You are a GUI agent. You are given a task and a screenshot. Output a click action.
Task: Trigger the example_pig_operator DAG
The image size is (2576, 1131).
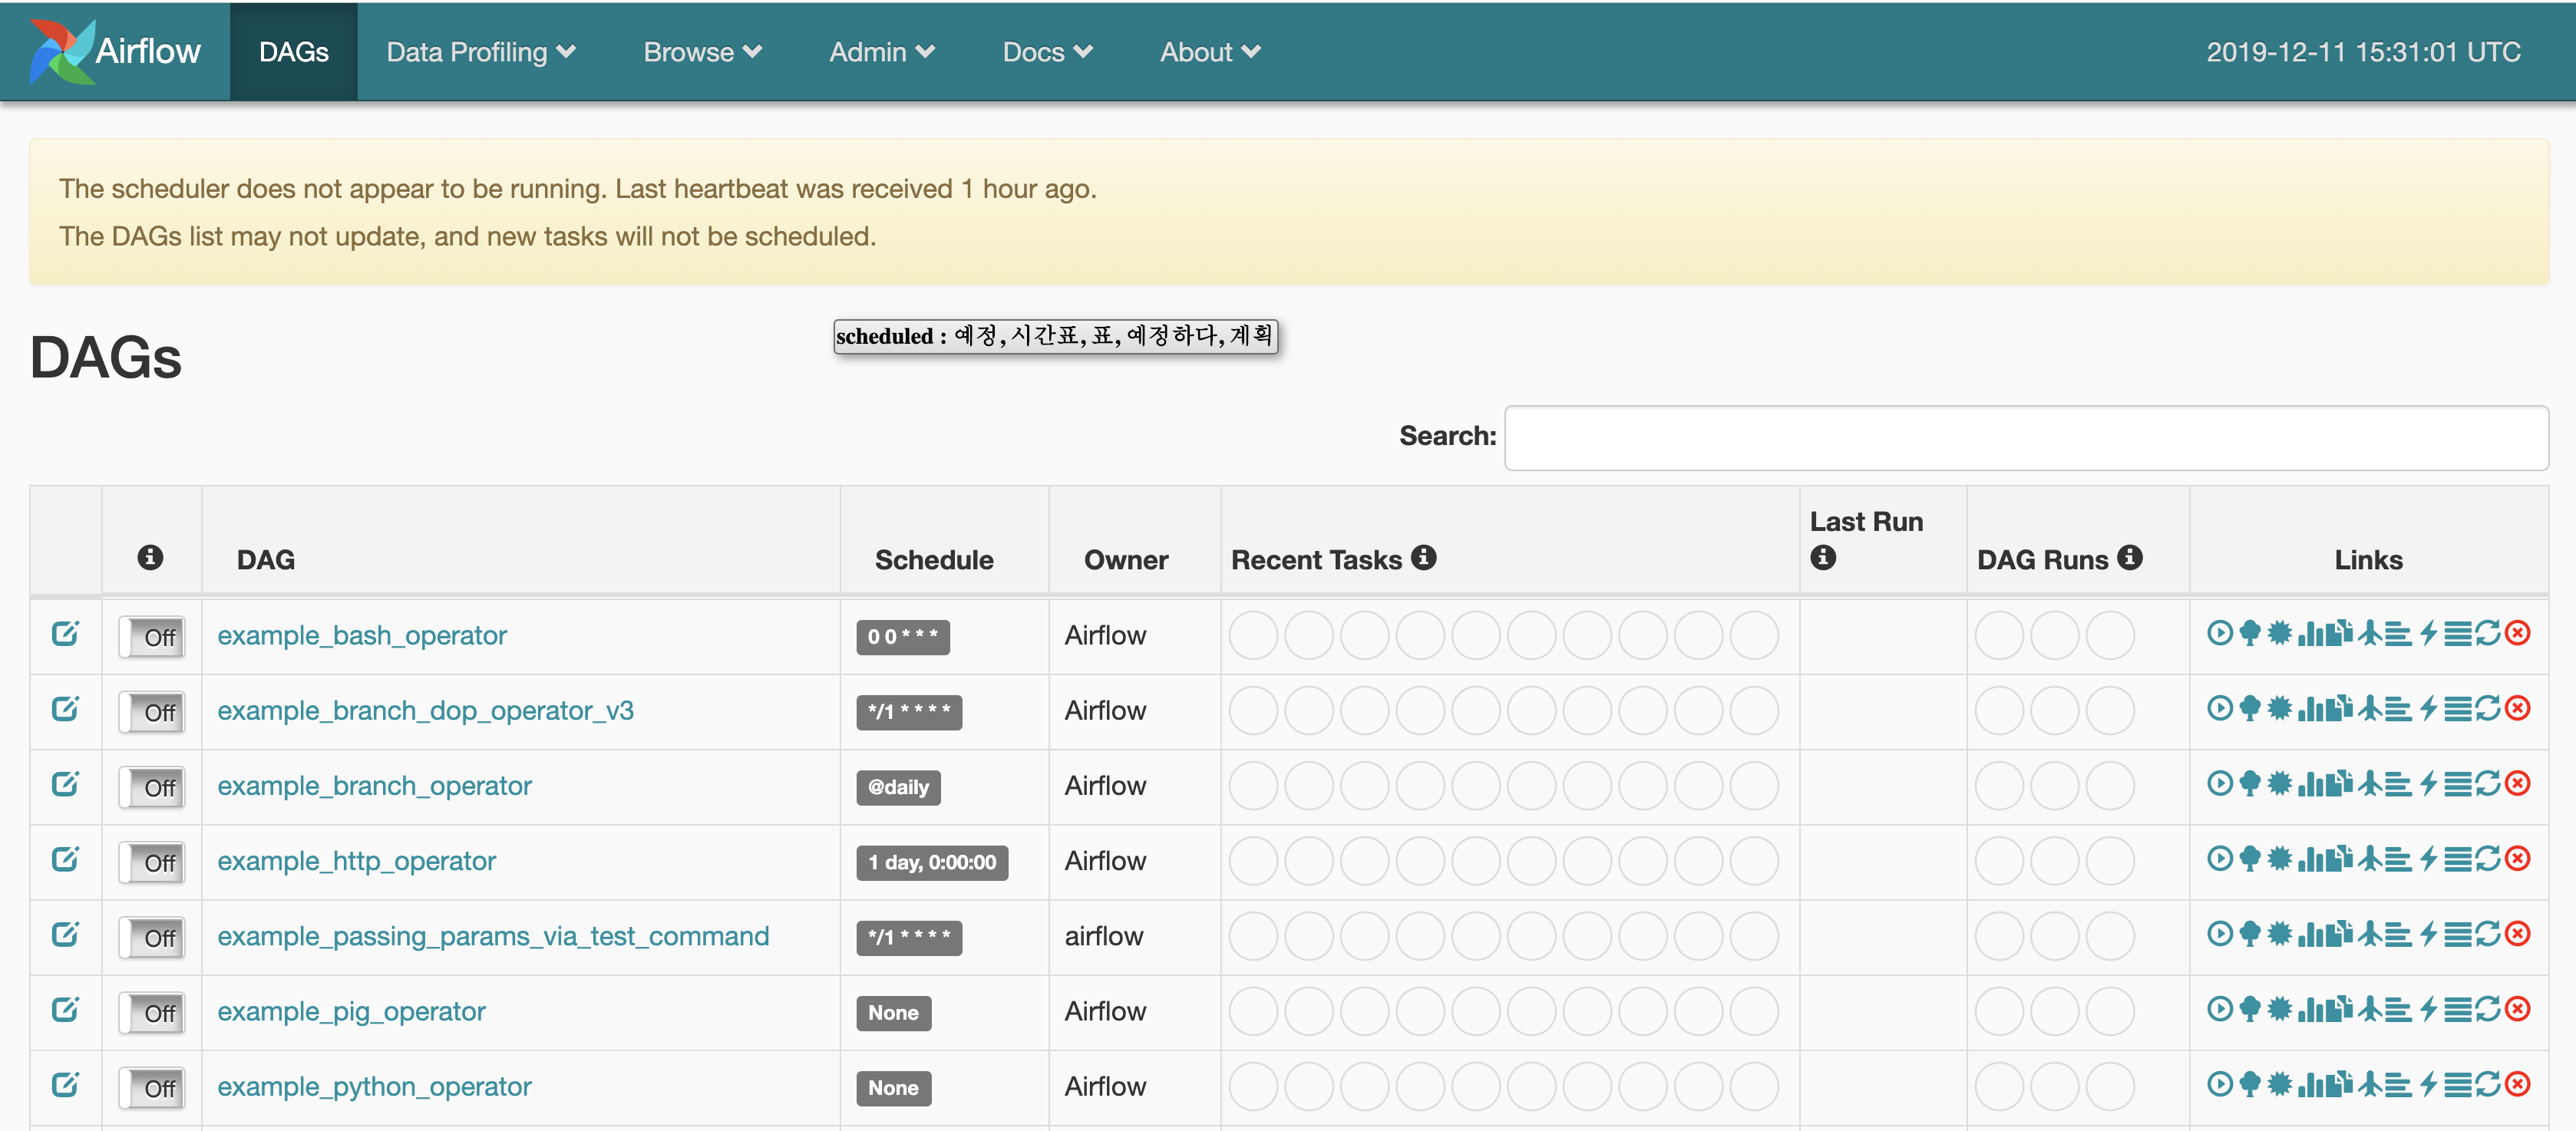2219,1008
